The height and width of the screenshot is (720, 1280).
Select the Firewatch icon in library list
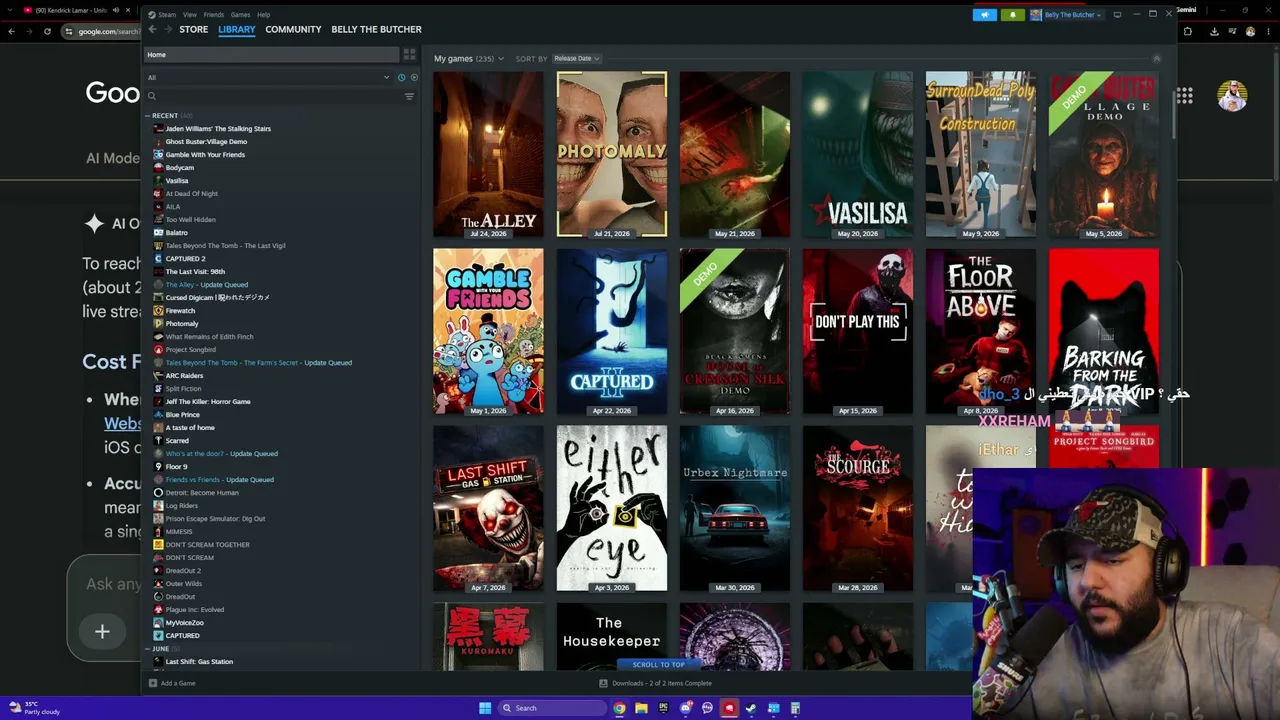click(158, 311)
